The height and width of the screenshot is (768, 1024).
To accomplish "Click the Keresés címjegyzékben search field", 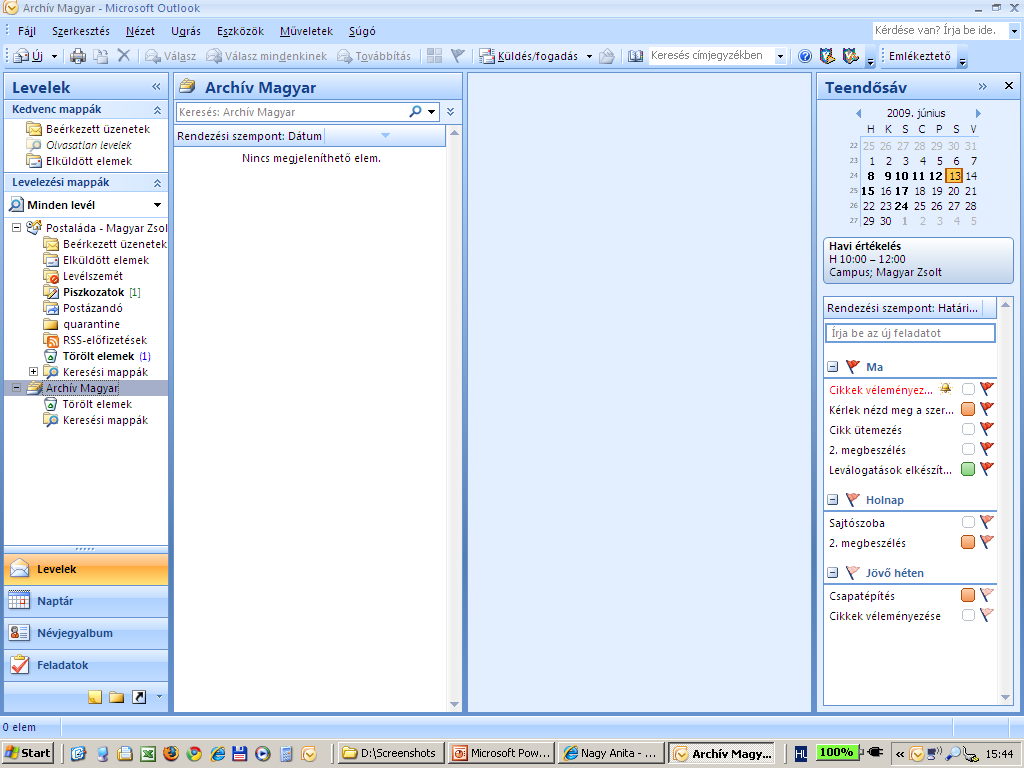I will pos(711,56).
